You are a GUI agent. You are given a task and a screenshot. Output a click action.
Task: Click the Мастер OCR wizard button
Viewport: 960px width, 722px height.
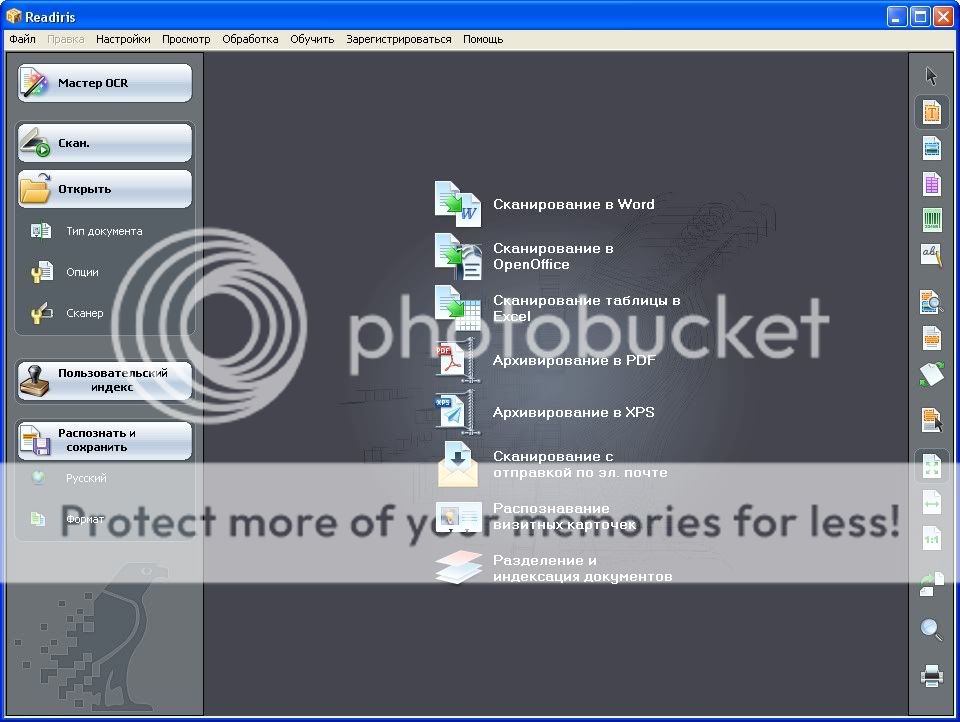[x=104, y=83]
